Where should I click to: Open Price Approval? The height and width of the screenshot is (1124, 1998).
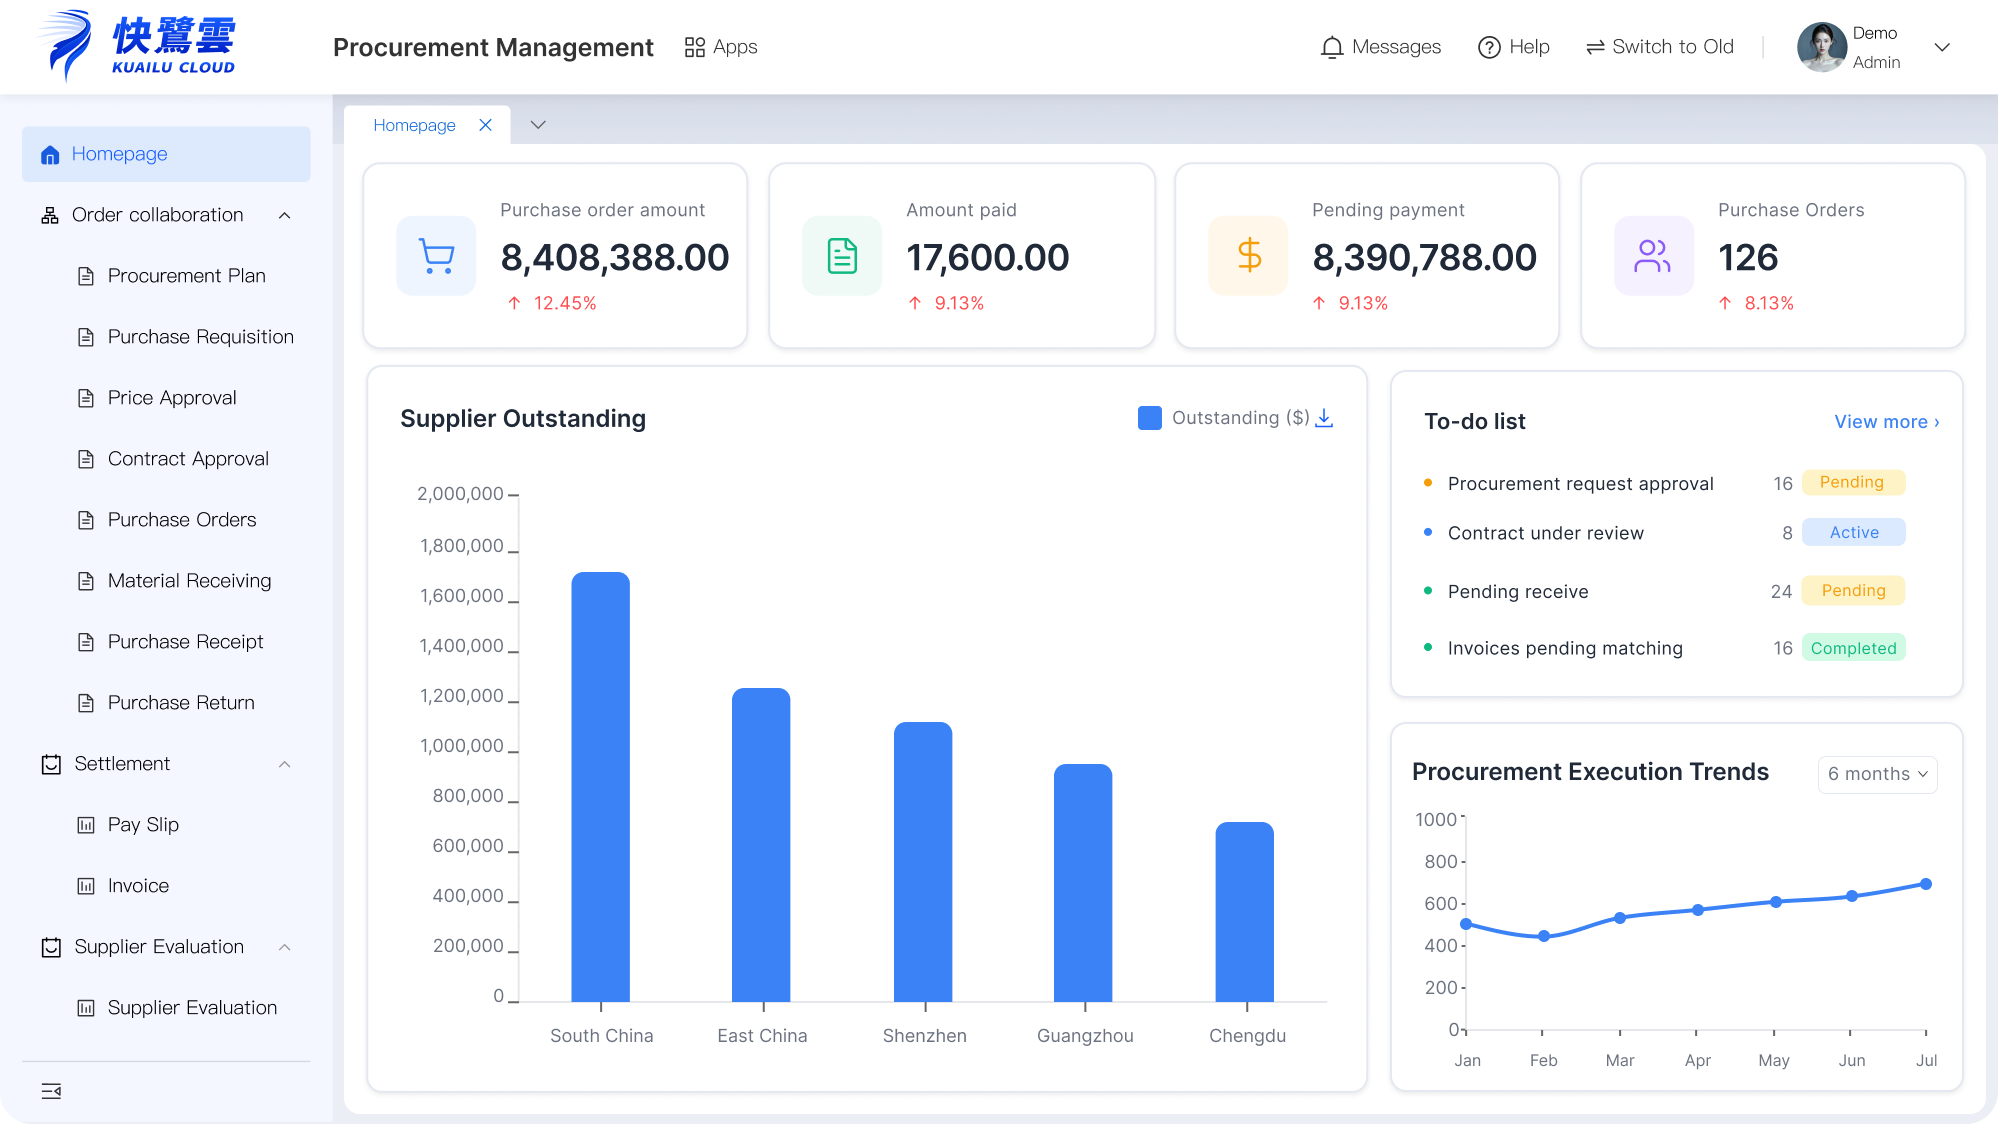pos(172,398)
